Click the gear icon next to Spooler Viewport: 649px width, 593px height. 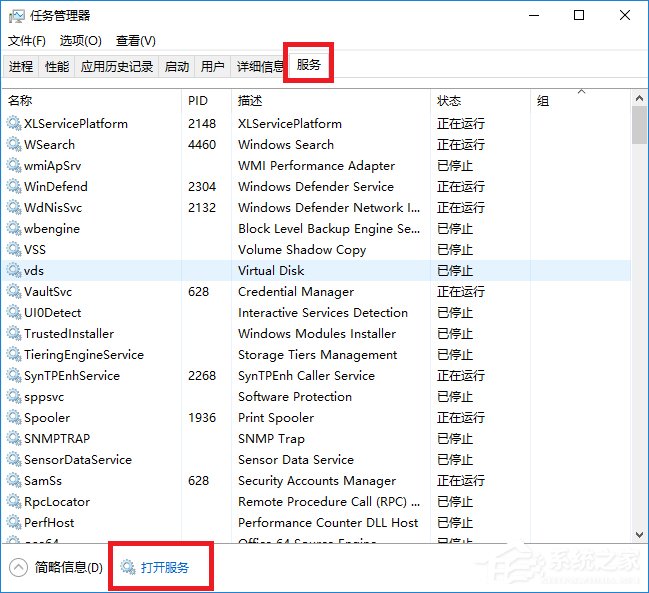click(x=14, y=418)
